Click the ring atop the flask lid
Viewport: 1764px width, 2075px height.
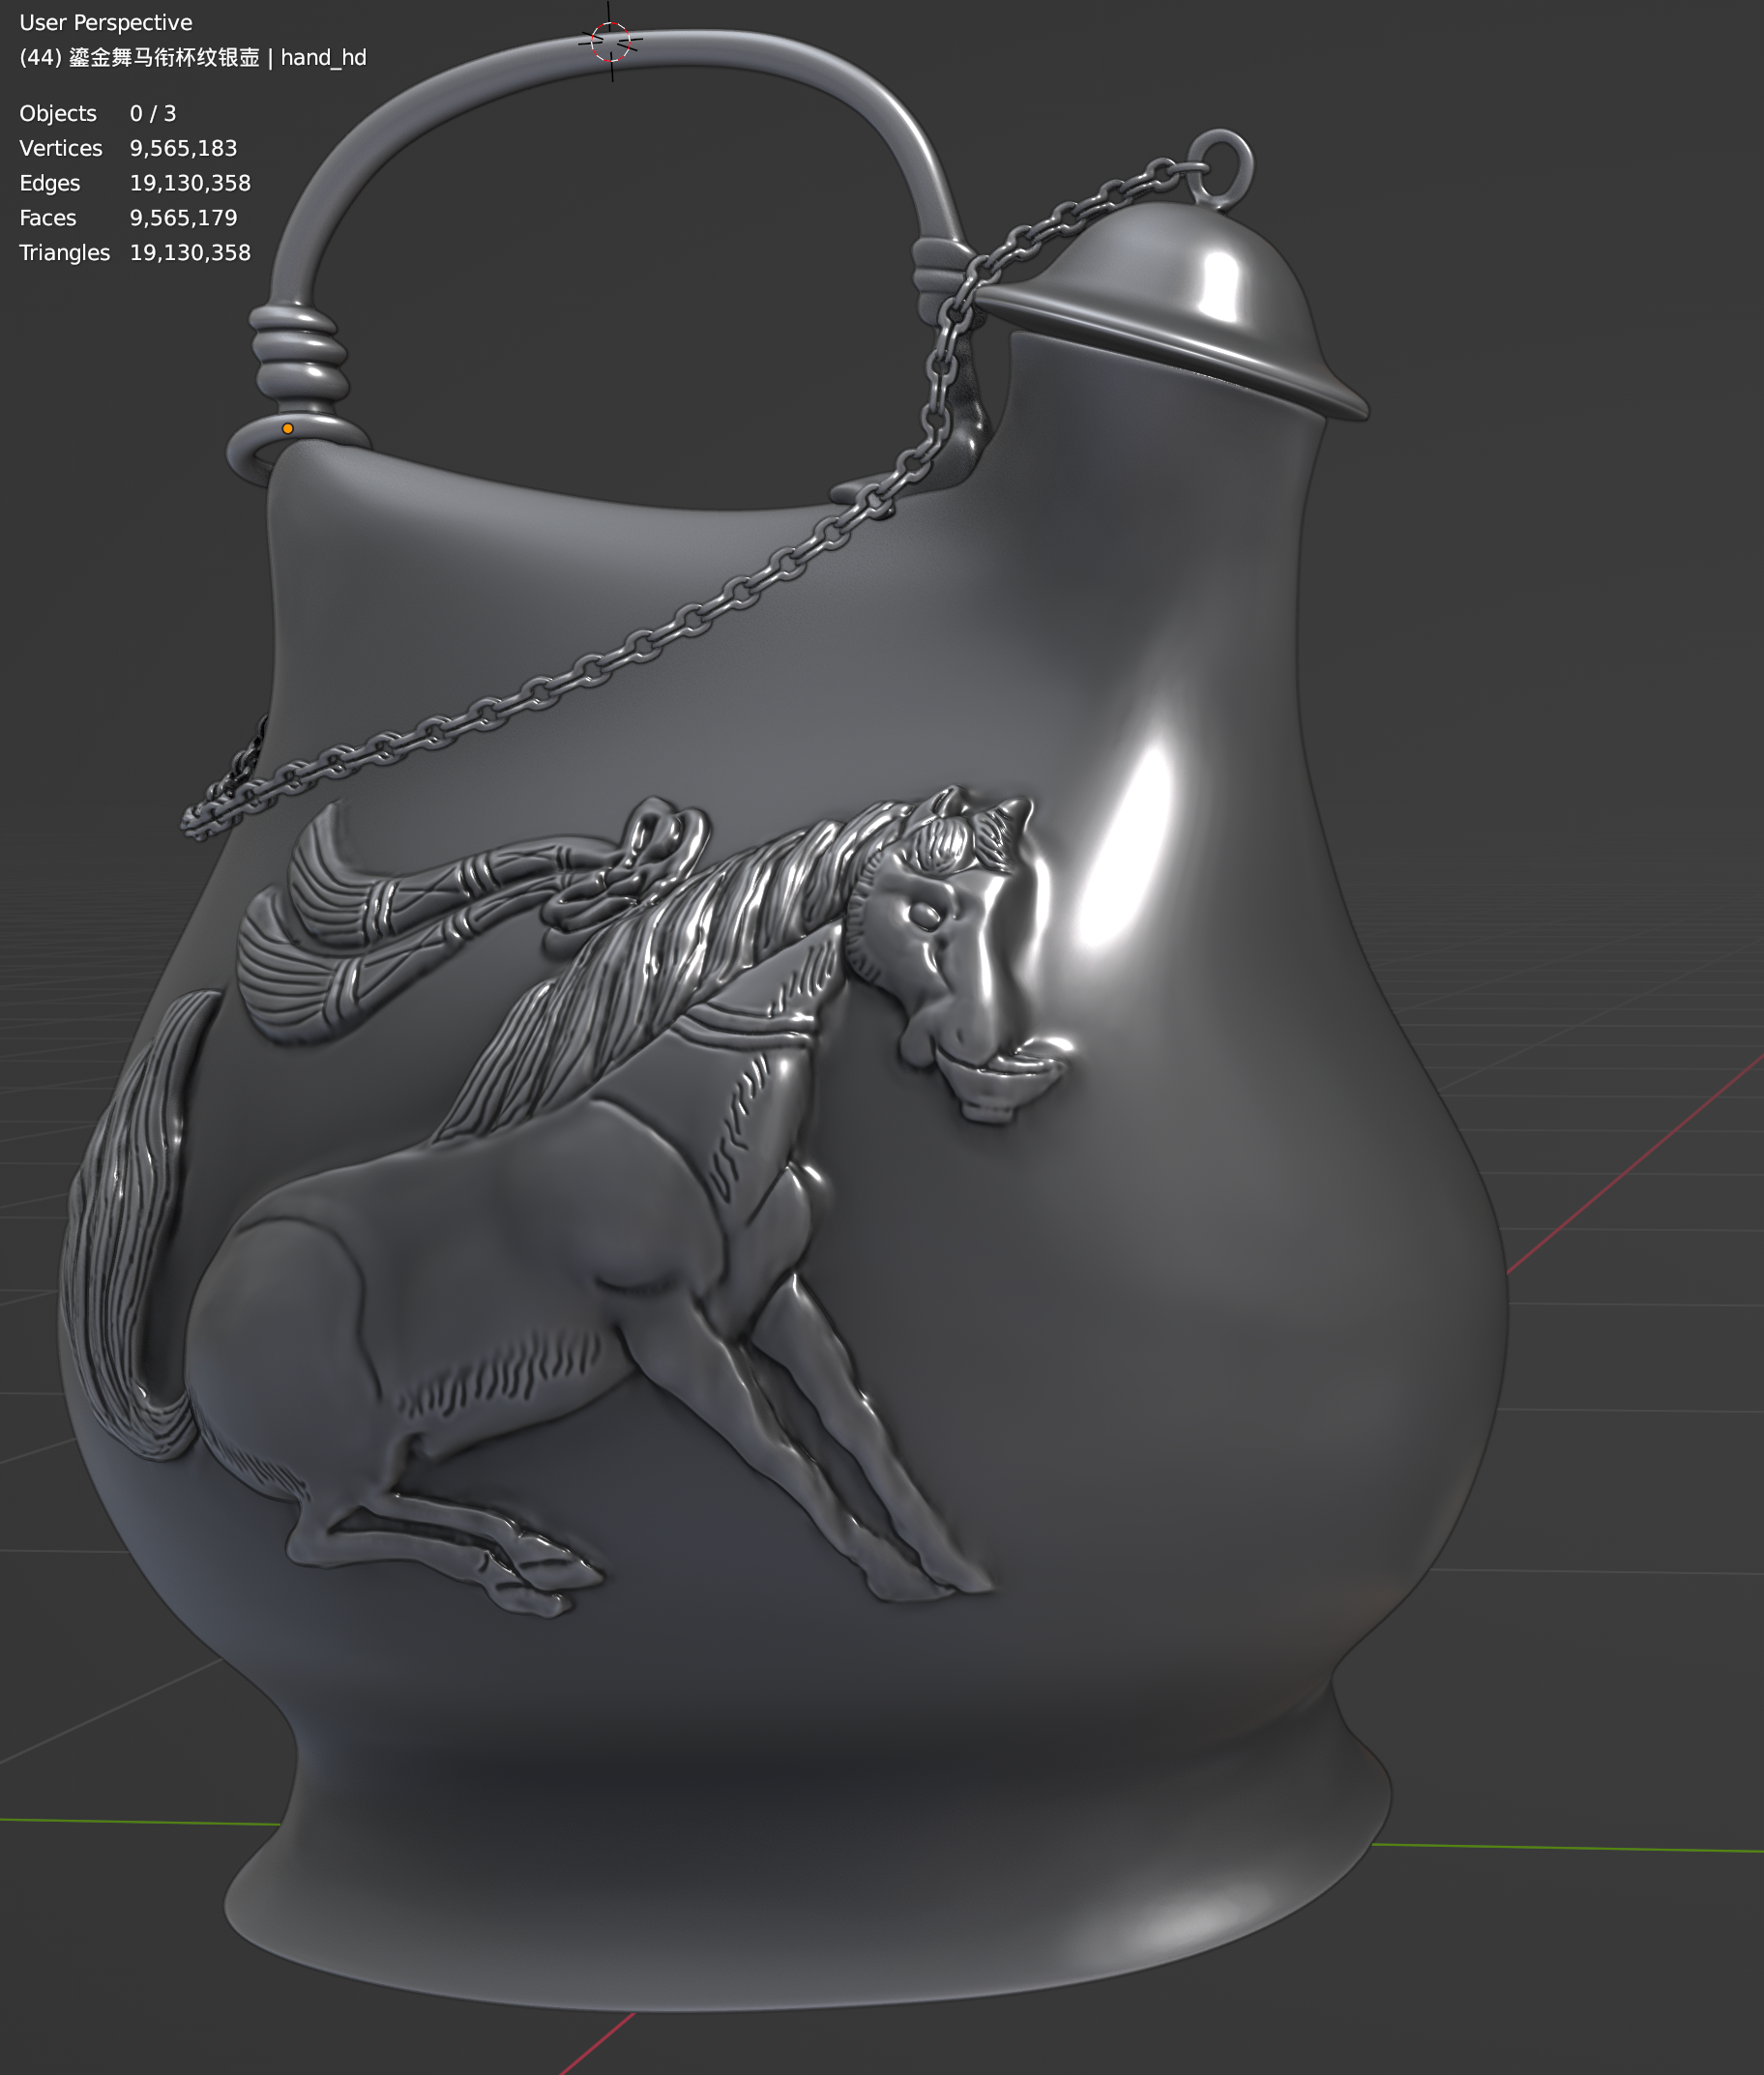click(x=1220, y=168)
